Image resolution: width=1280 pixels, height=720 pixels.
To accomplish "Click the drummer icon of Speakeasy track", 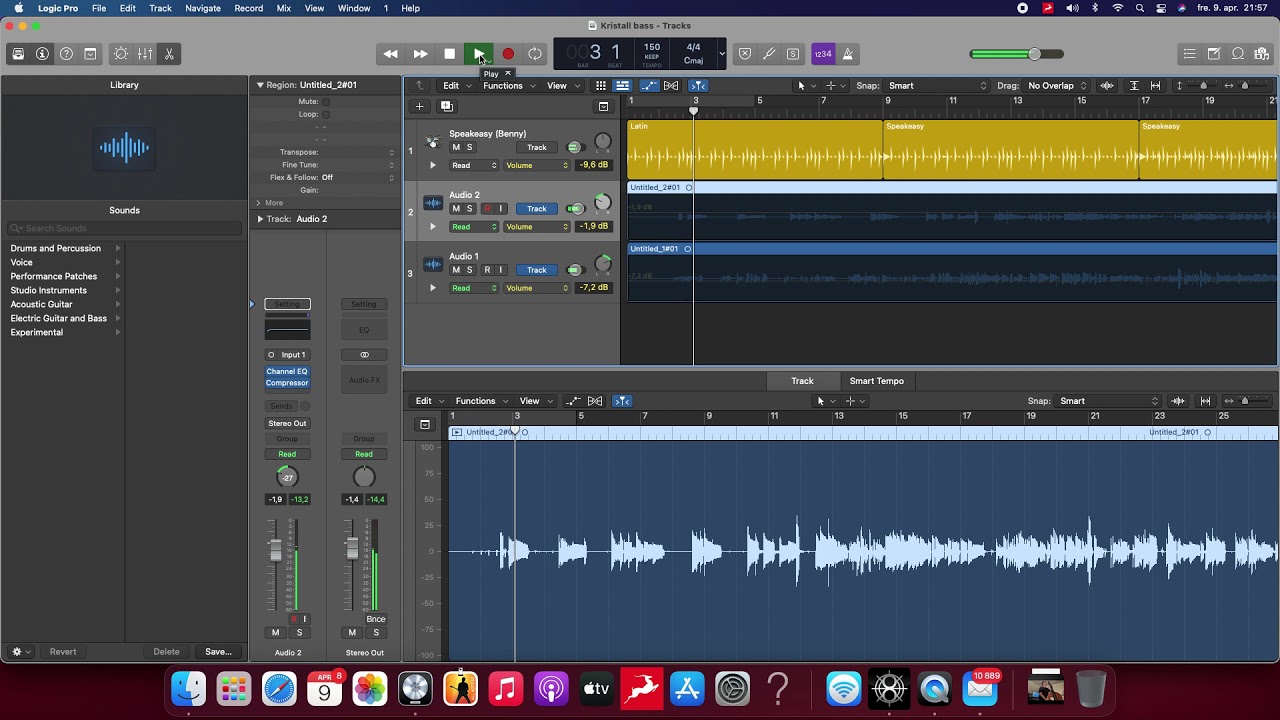I will [432, 141].
